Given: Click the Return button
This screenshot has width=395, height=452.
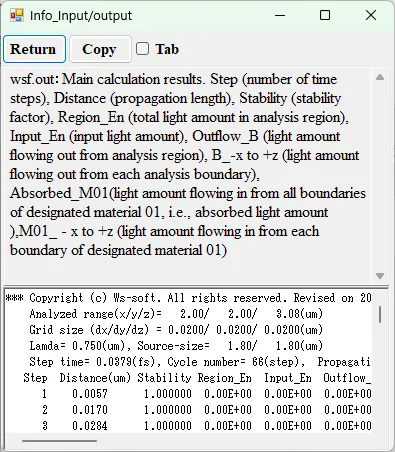Looking at the screenshot, I should [34, 49].
